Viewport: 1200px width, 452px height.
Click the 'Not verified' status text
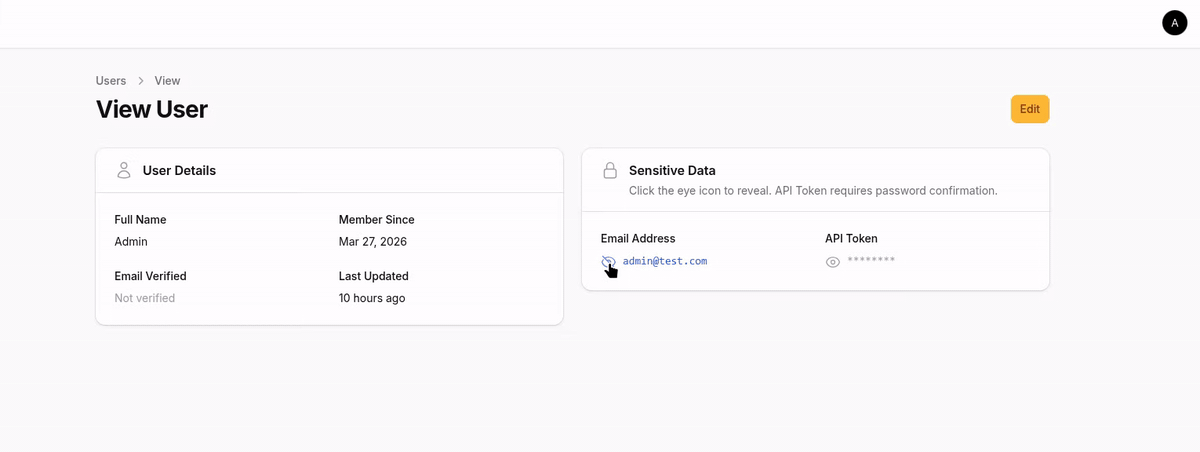coord(145,298)
